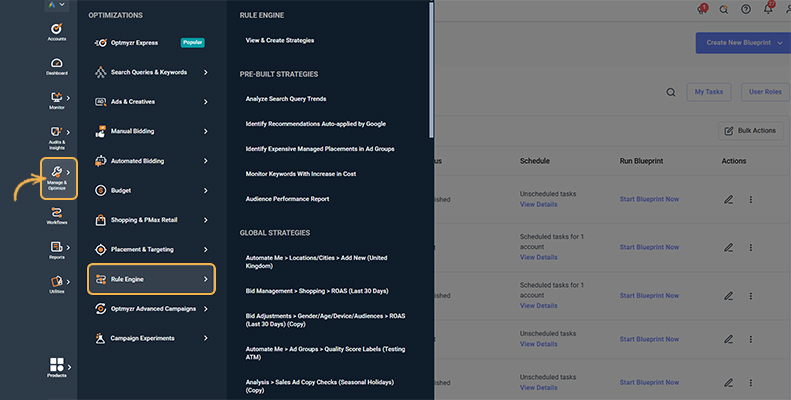Select Identify Expensive Managed Placements in Ad Groups
Screen dimensions: 791x400
[320, 149]
